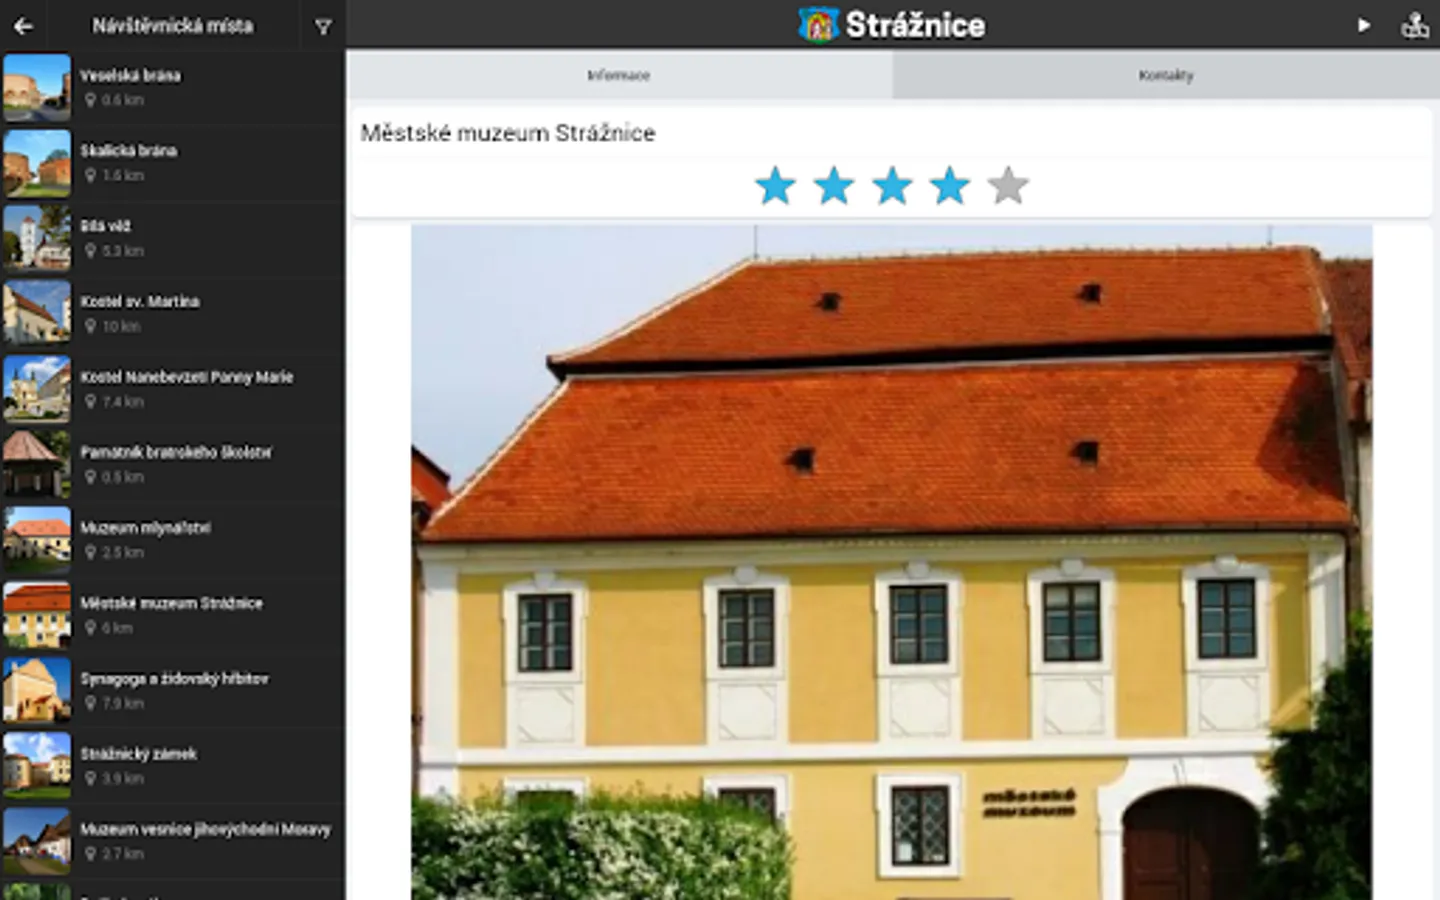Image resolution: width=1440 pixels, height=900 pixels.
Task: Open Strážnický zámek thumbnail
Action: [37, 766]
